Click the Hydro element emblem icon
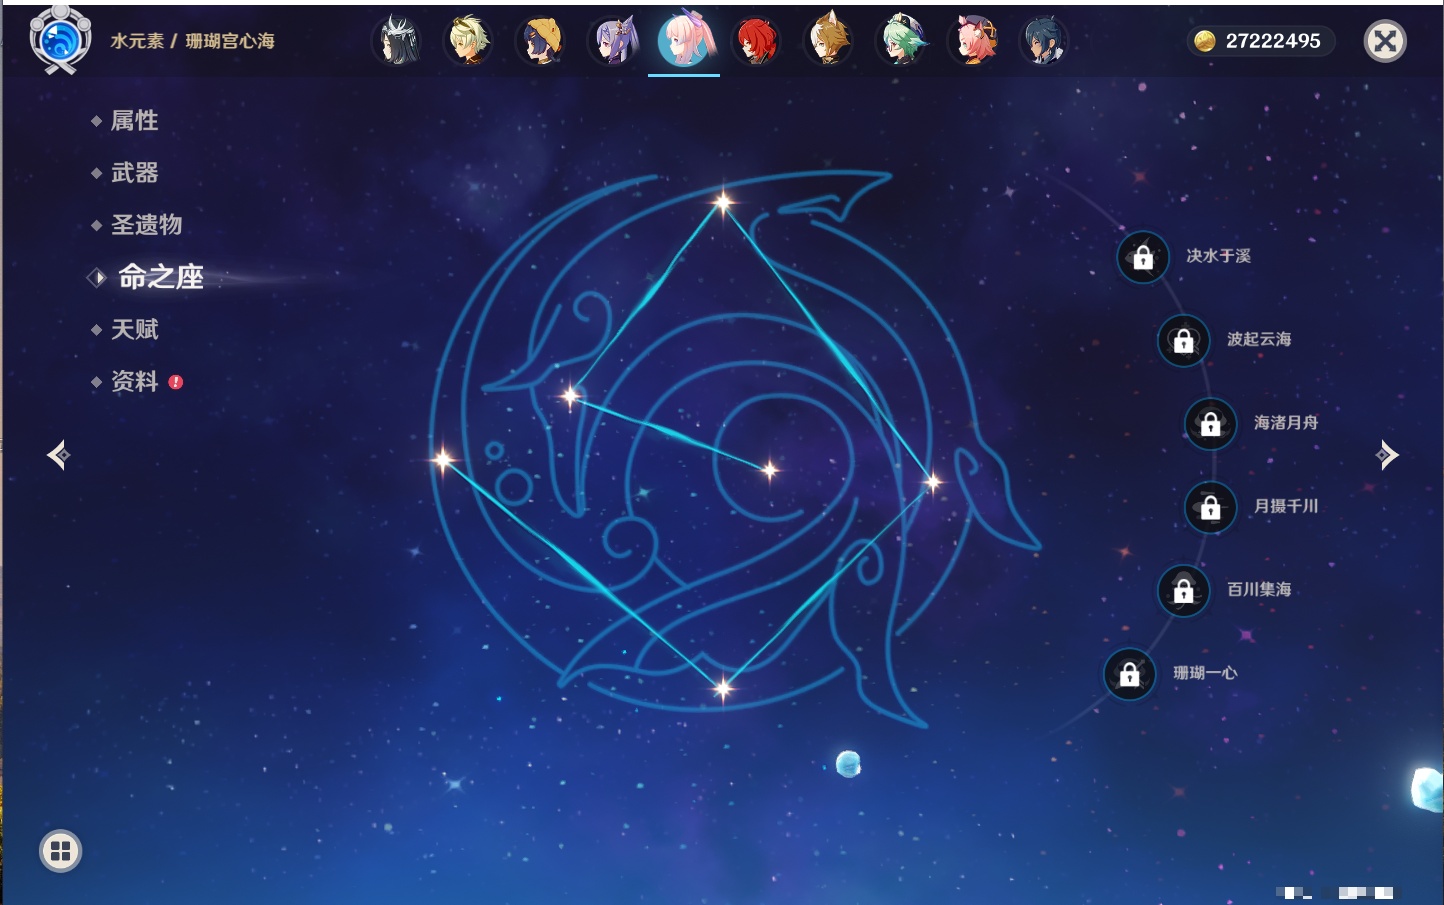This screenshot has height=905, width=1444. [x=60, y=40]
